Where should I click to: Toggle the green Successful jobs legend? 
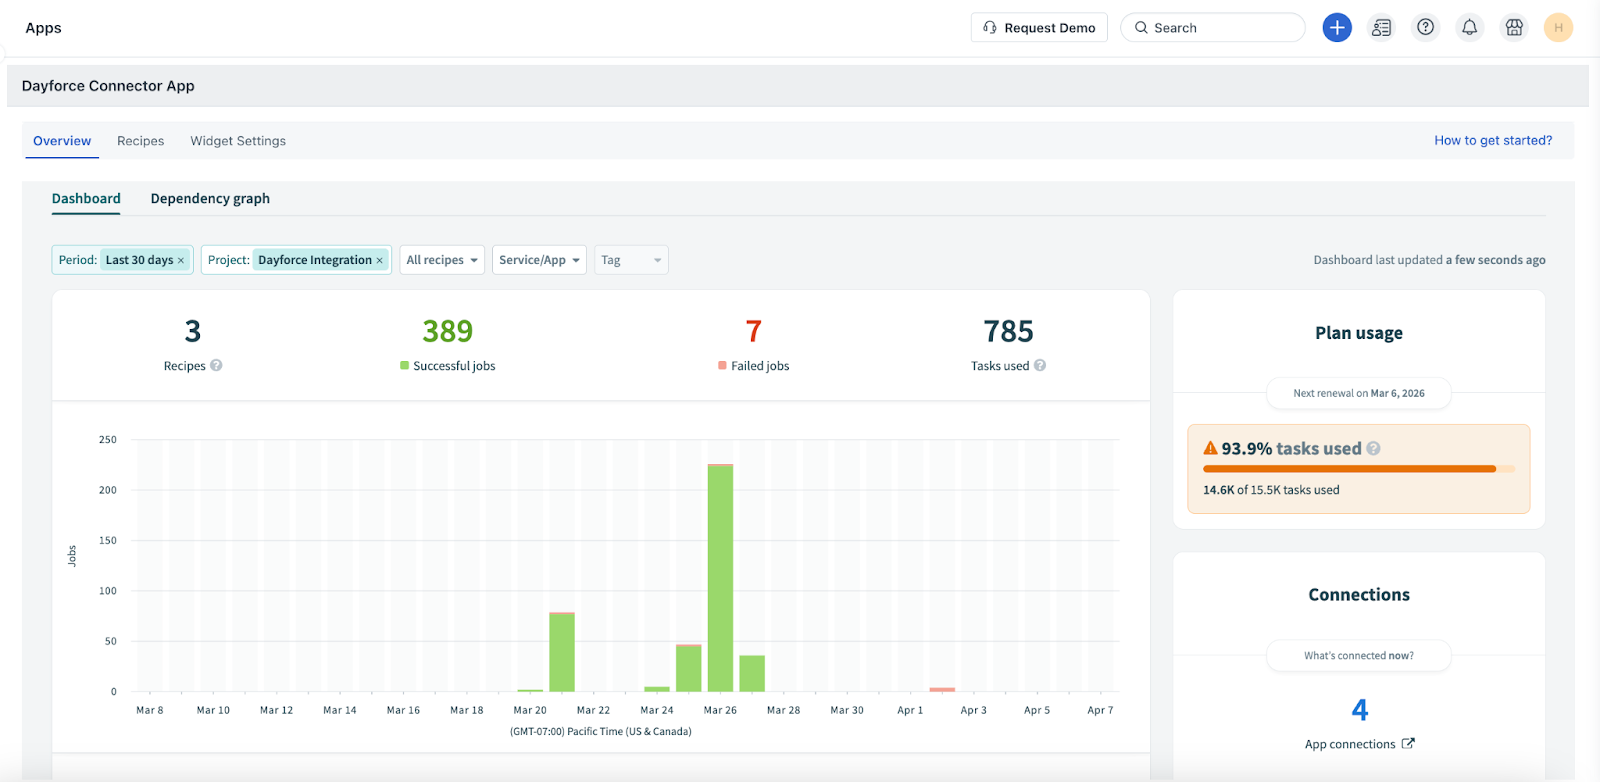[447, 366]
